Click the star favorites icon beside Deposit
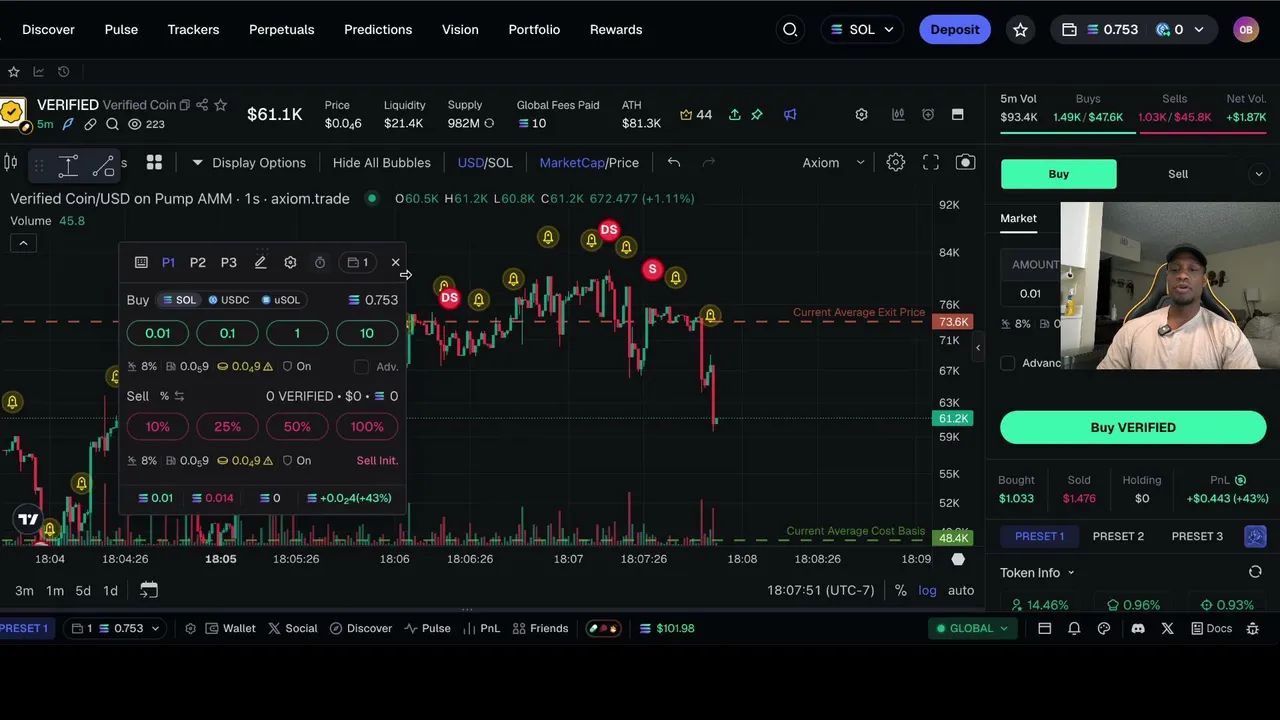The width and height of the screenshot is (1280, 720). click(1020, 30)
